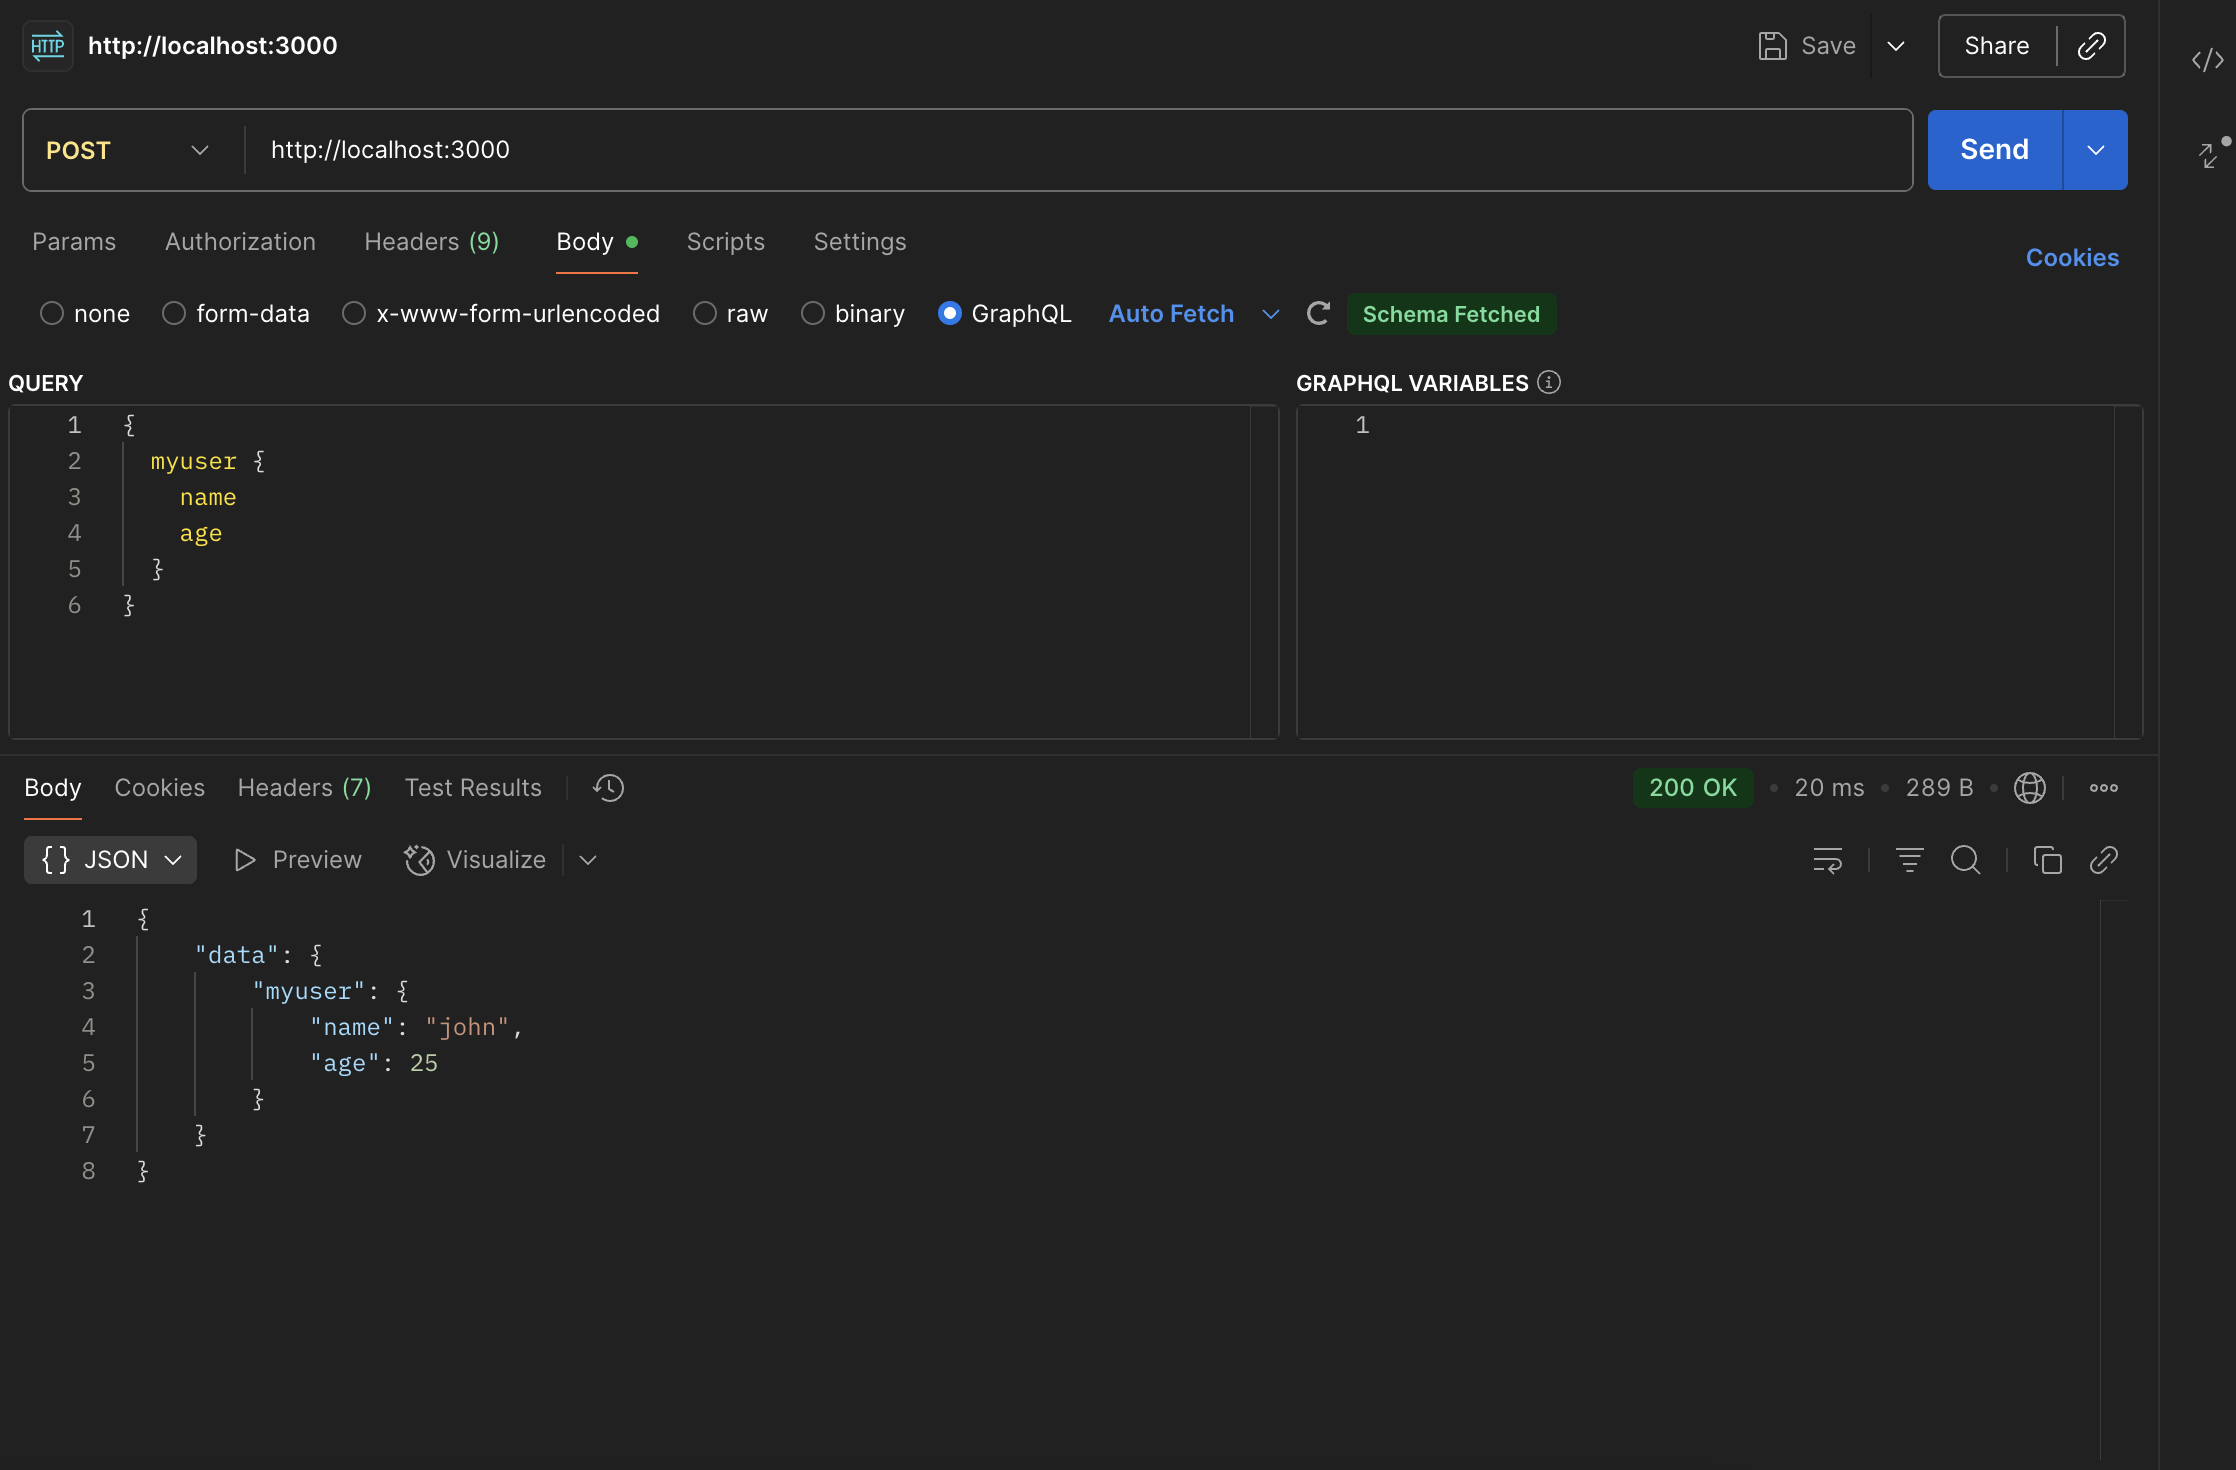Select binary body type
This screenshot has width=2236, height=1470.
click(813, 314)
